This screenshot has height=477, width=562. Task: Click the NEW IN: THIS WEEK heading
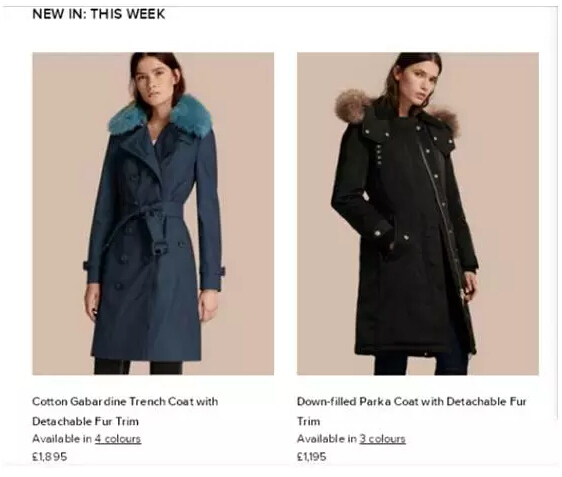[99, 14]
